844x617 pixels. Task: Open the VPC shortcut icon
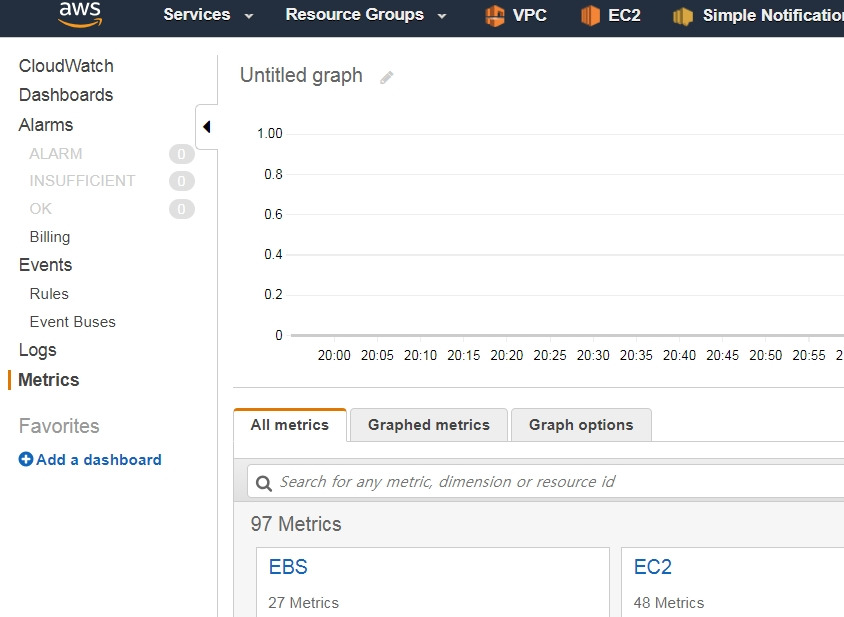click(x=495, y=15)
